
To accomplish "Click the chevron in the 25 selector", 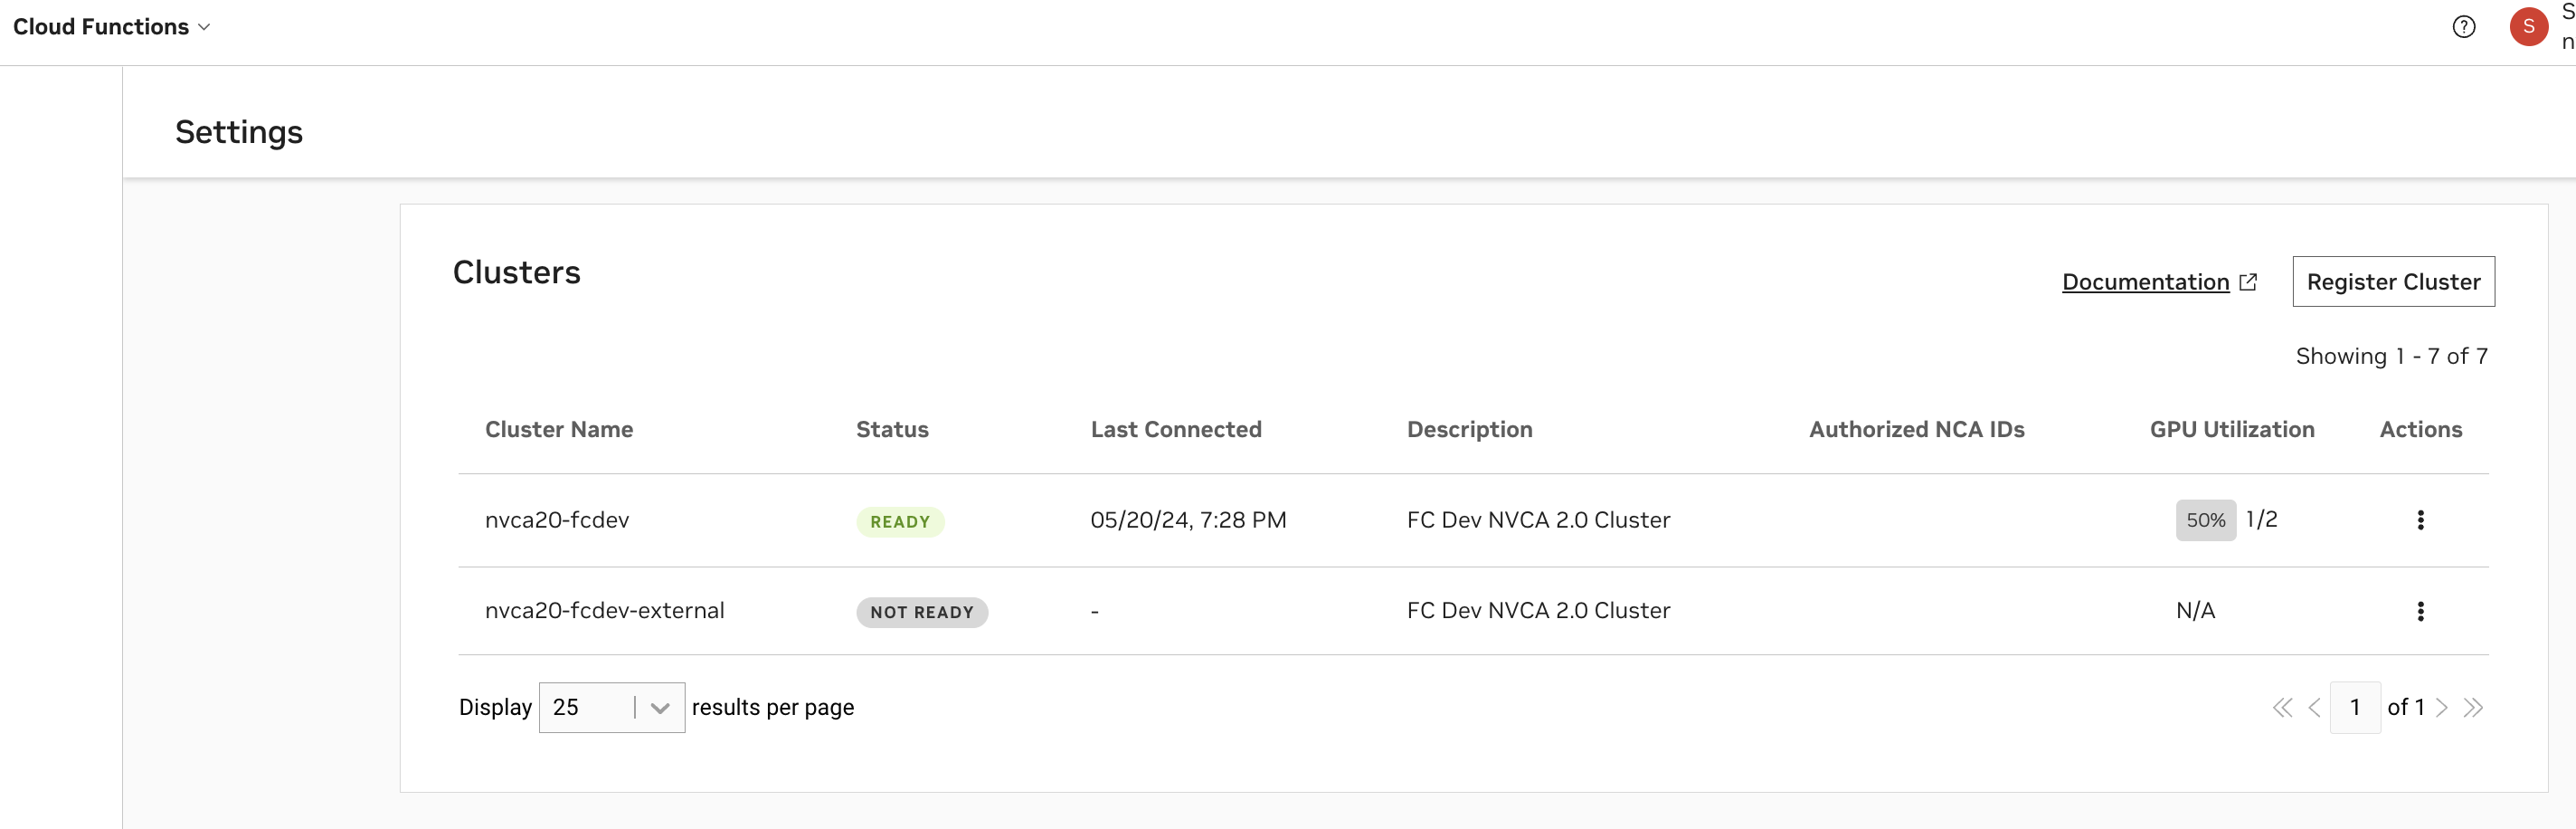I will [660, 708].
